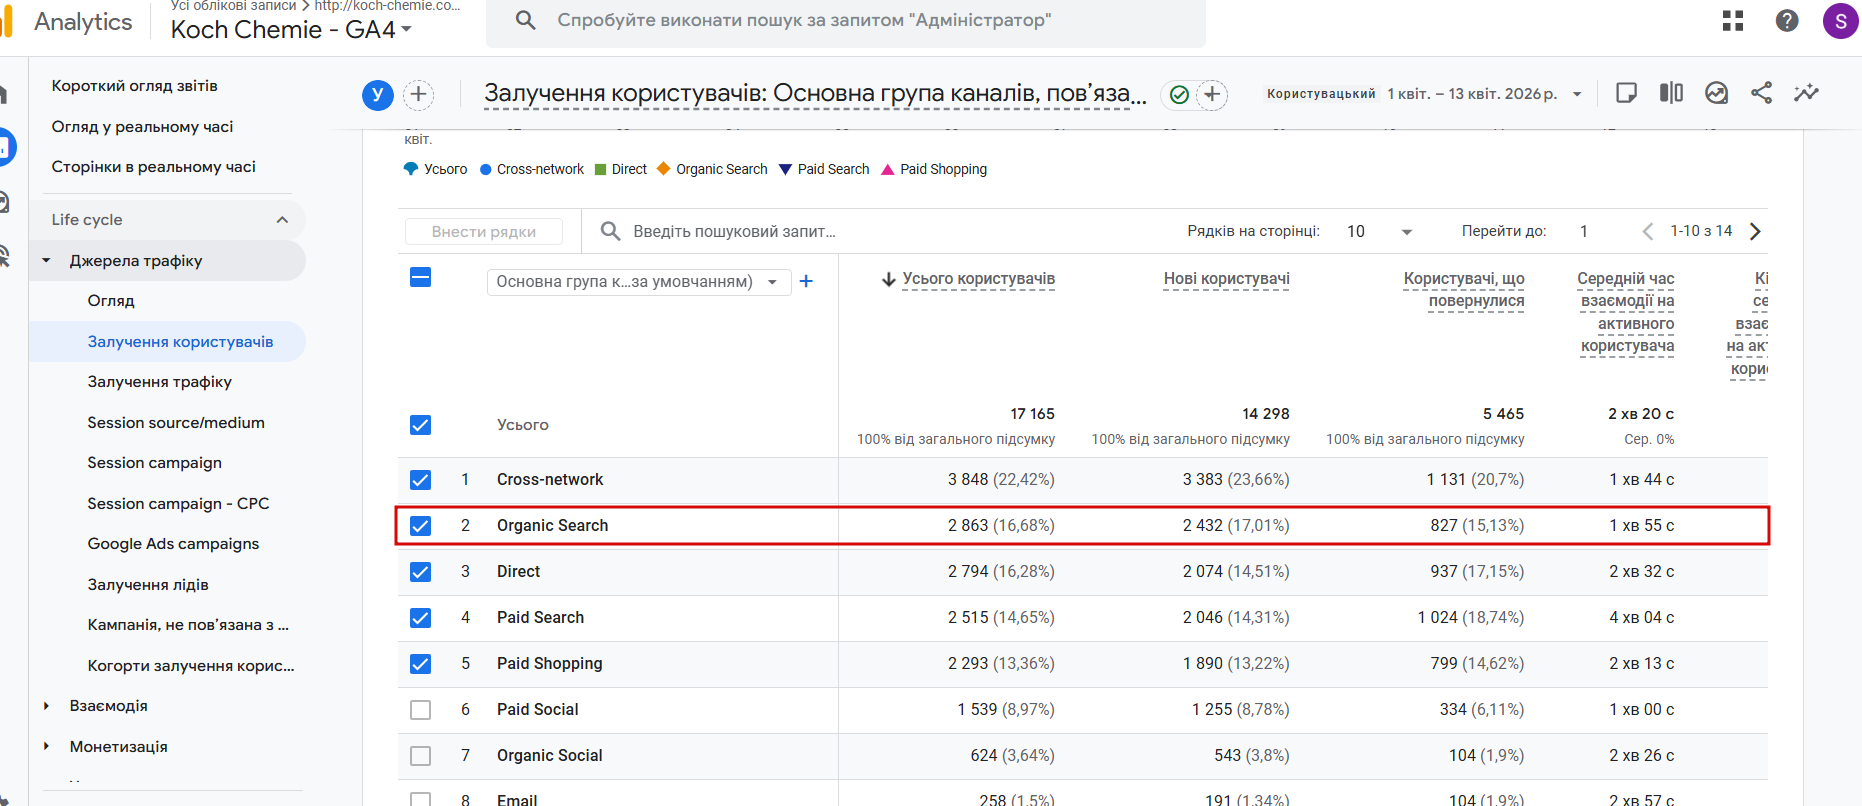
Task: Click the share report icon
Action: coord(1761,93)
